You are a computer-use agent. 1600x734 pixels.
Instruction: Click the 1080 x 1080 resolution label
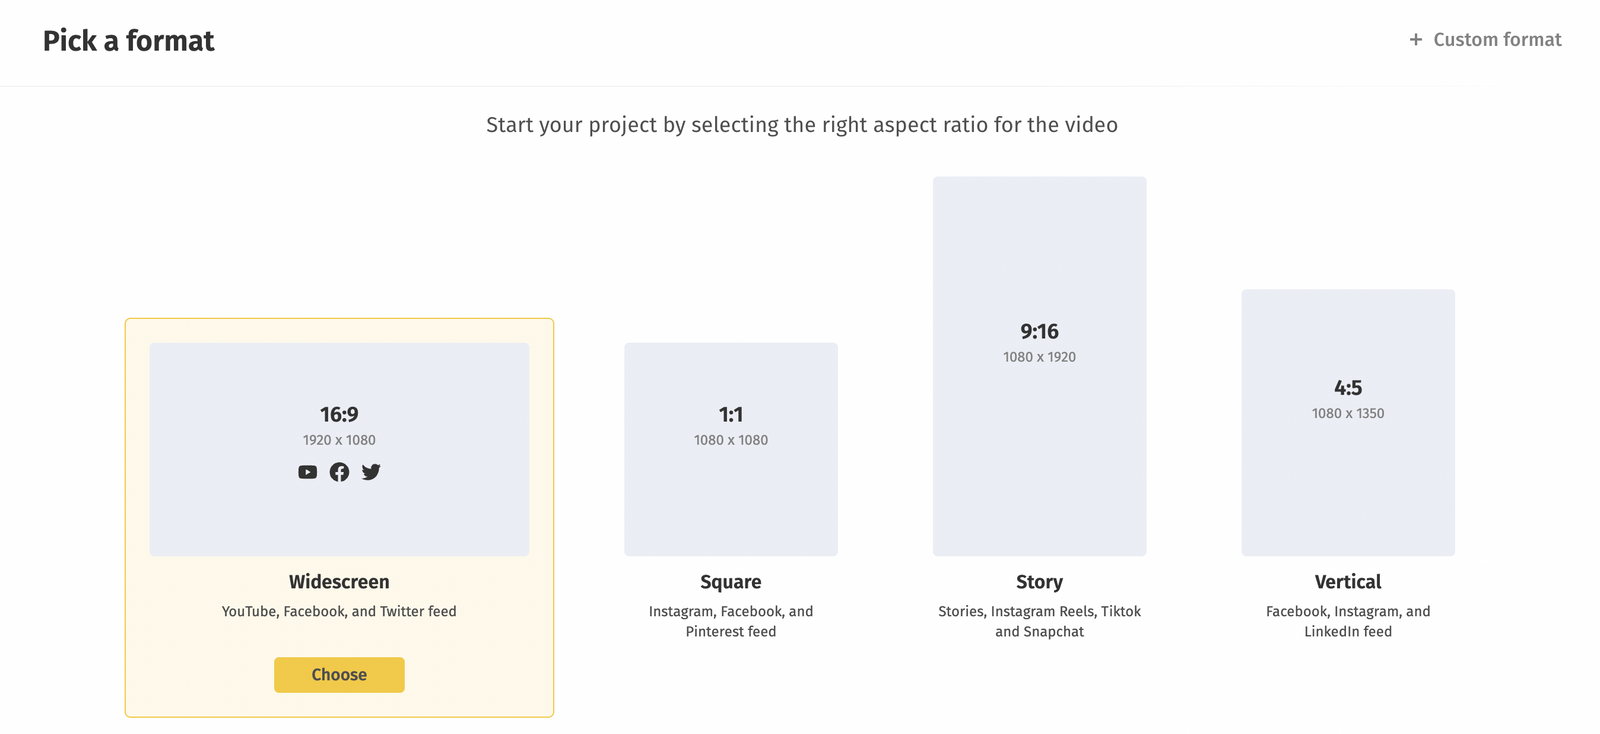tap(731, 440)
